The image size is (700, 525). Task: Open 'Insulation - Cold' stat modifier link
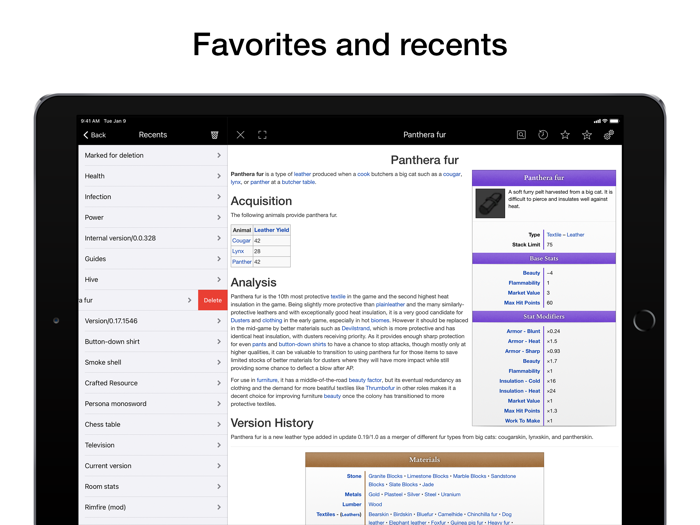point(520,381)
